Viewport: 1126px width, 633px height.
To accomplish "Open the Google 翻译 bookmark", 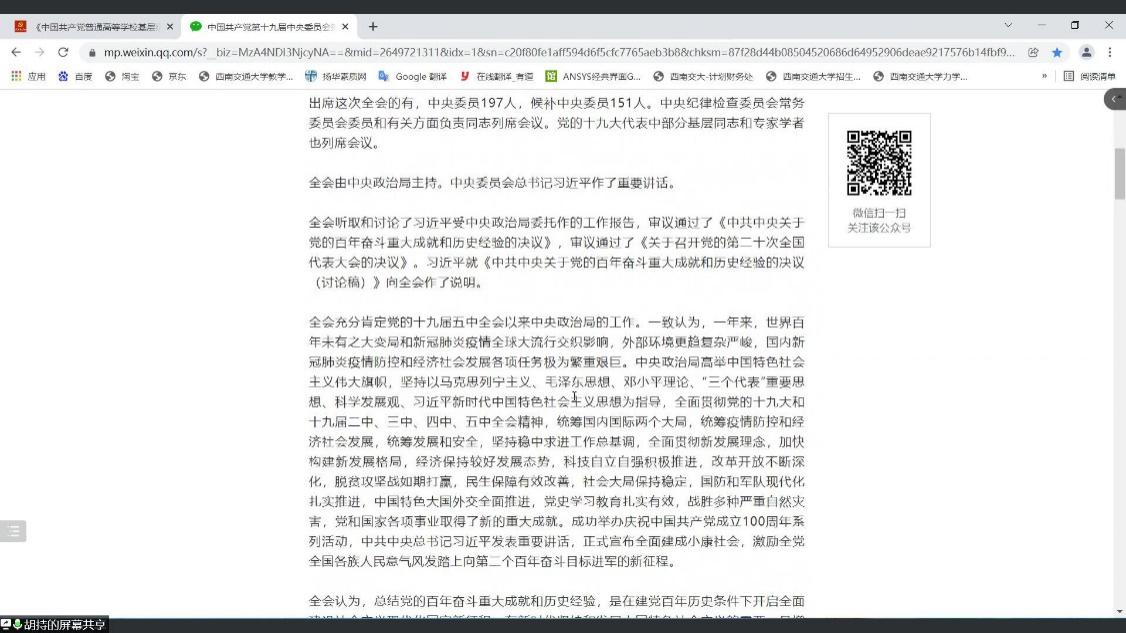I will 413,76.
